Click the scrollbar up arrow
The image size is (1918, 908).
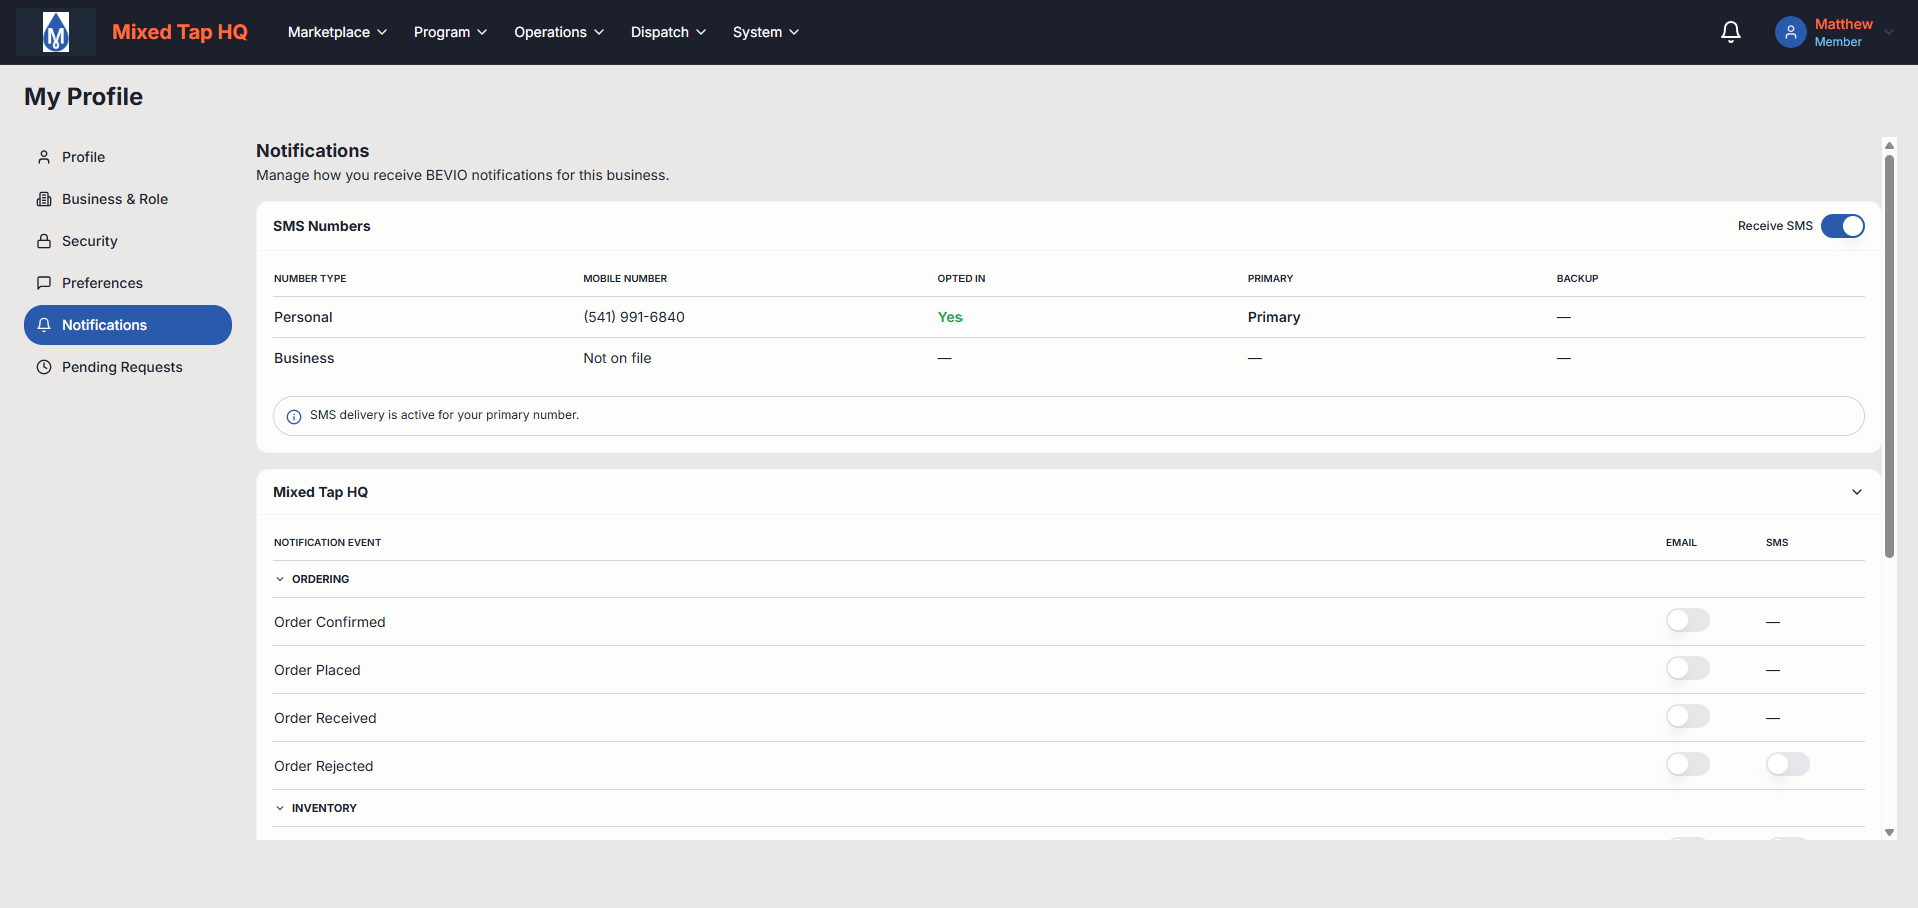click(x=1889, y=145)
